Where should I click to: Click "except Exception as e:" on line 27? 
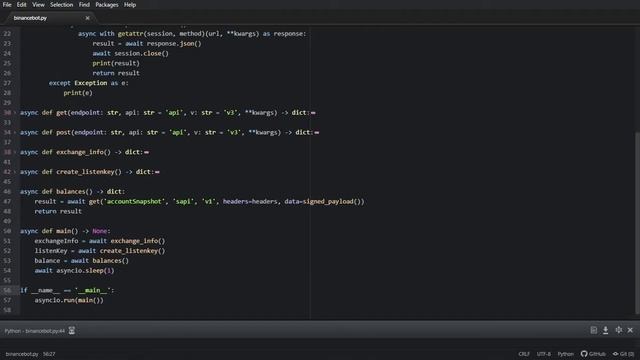(x=89, y=83)
